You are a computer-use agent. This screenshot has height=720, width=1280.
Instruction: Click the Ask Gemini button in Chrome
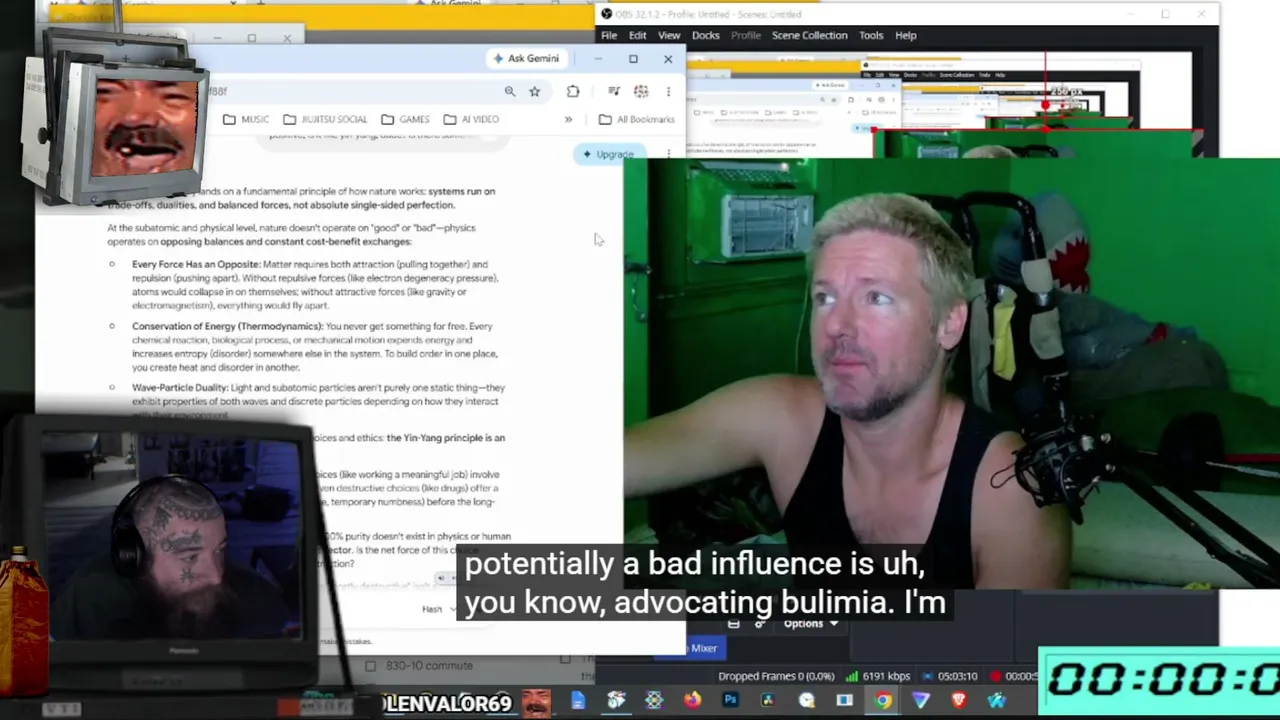tap(526, 58)
